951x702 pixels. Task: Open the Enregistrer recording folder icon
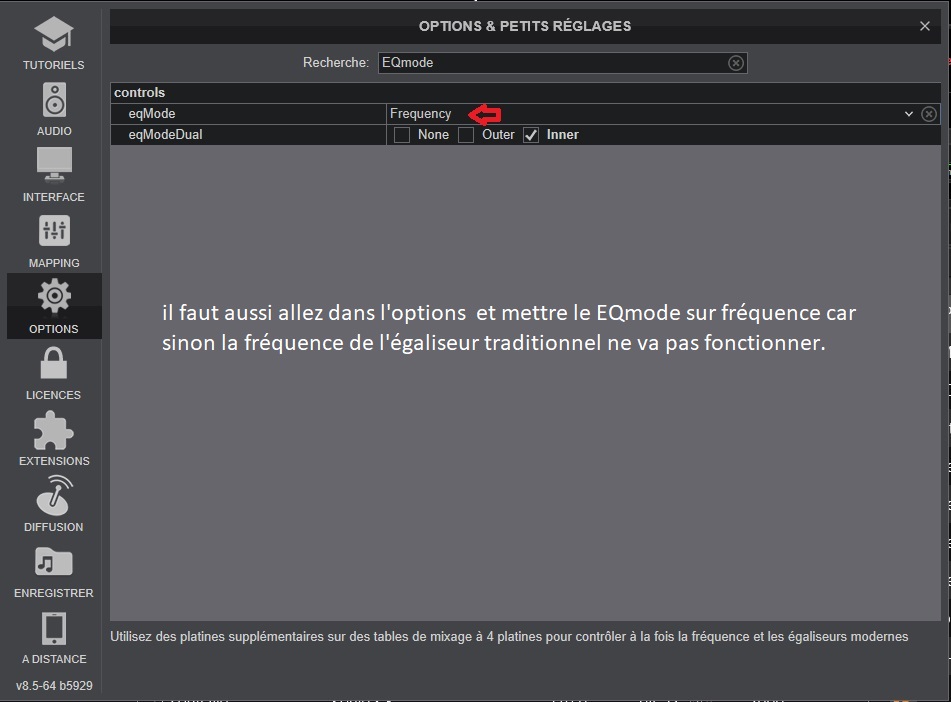click(x=54, y=561)
